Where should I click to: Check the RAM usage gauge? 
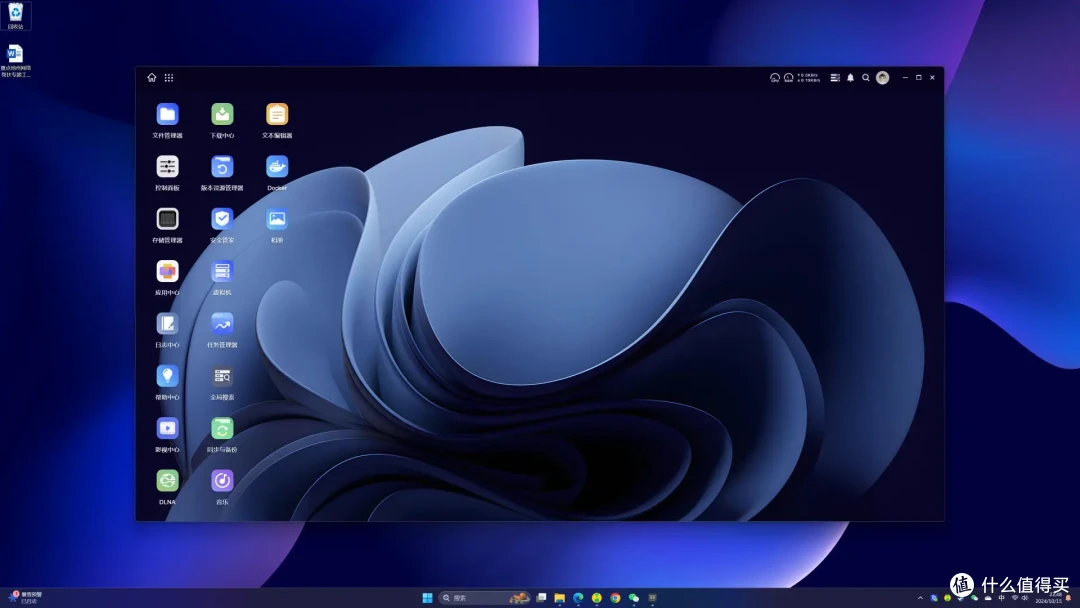click(789, 78)
